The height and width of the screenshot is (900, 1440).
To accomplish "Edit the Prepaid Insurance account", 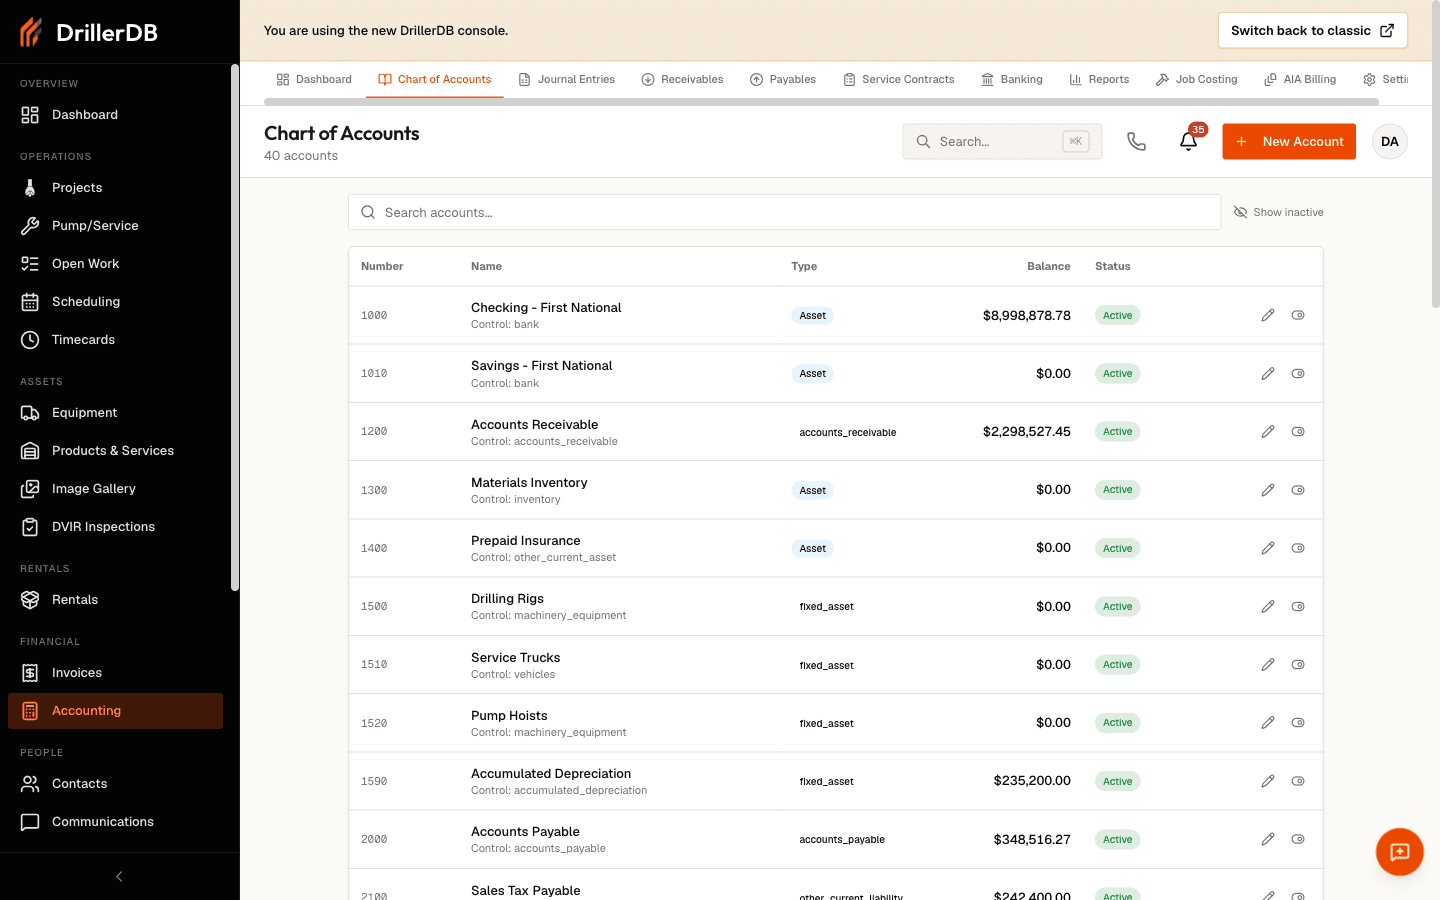I will (1268, 548).
